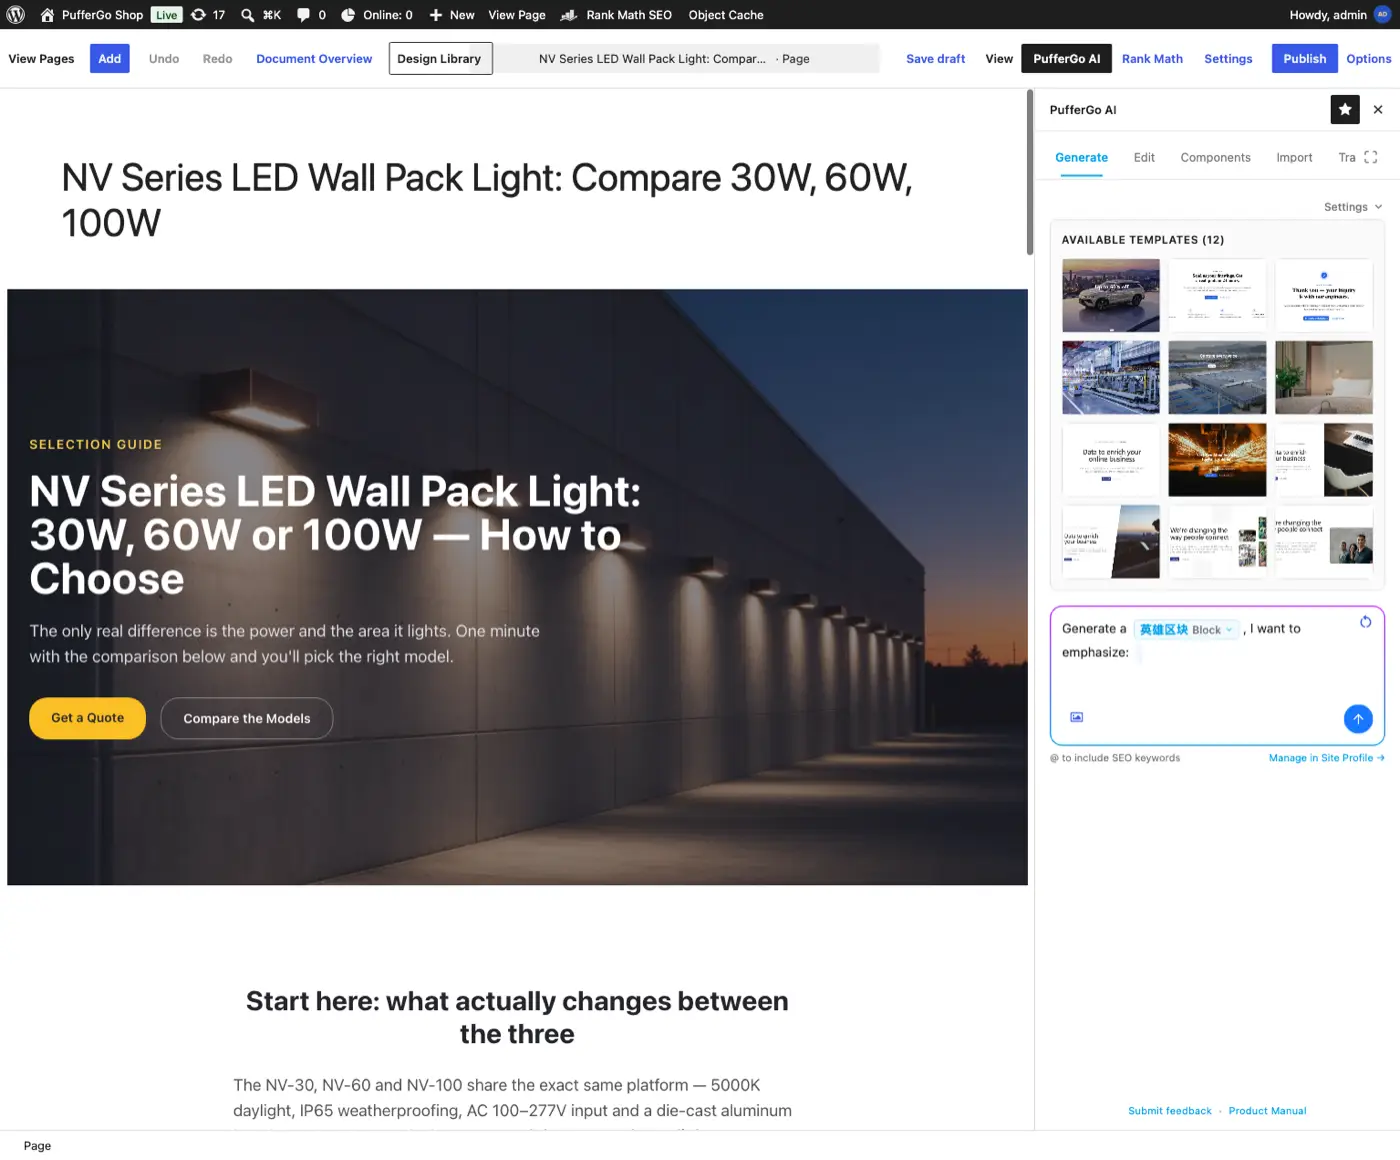The image size is (1400, 1160).
Task: Click Save draft
Action: click(935, 59)
